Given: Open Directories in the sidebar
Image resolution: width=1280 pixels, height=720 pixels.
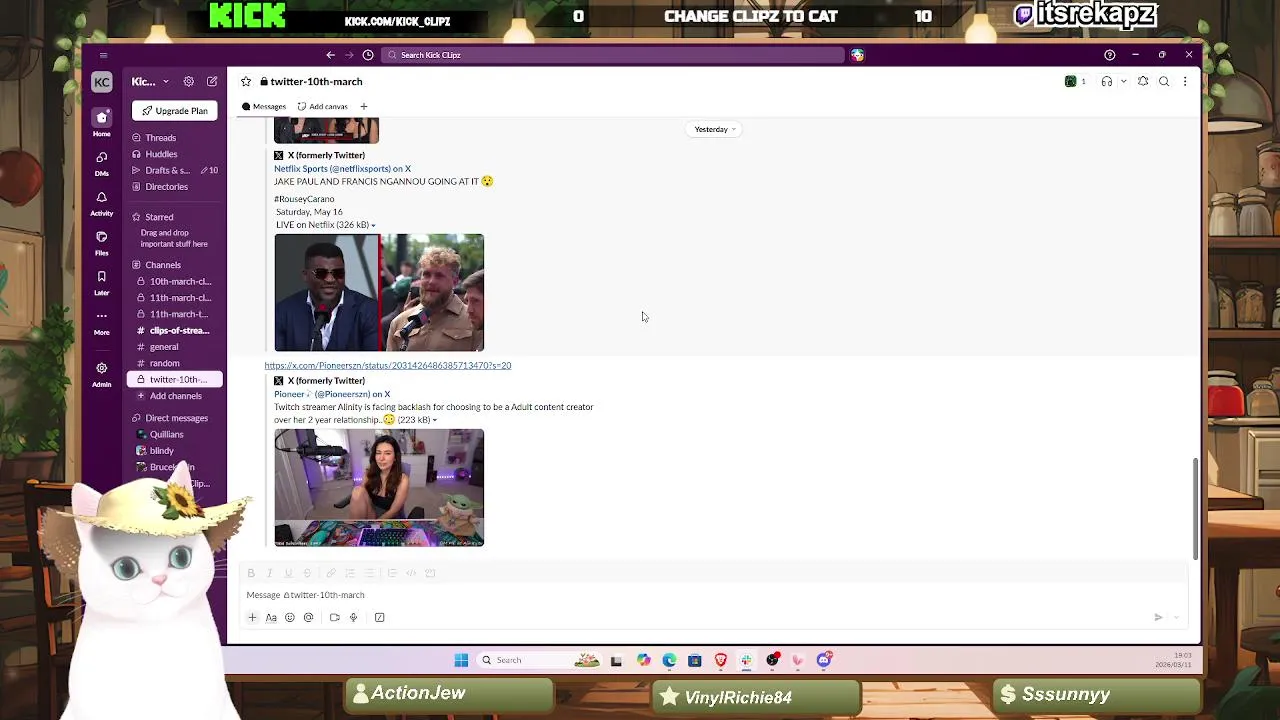Looking at the screenshot, I should coord(166,187).
